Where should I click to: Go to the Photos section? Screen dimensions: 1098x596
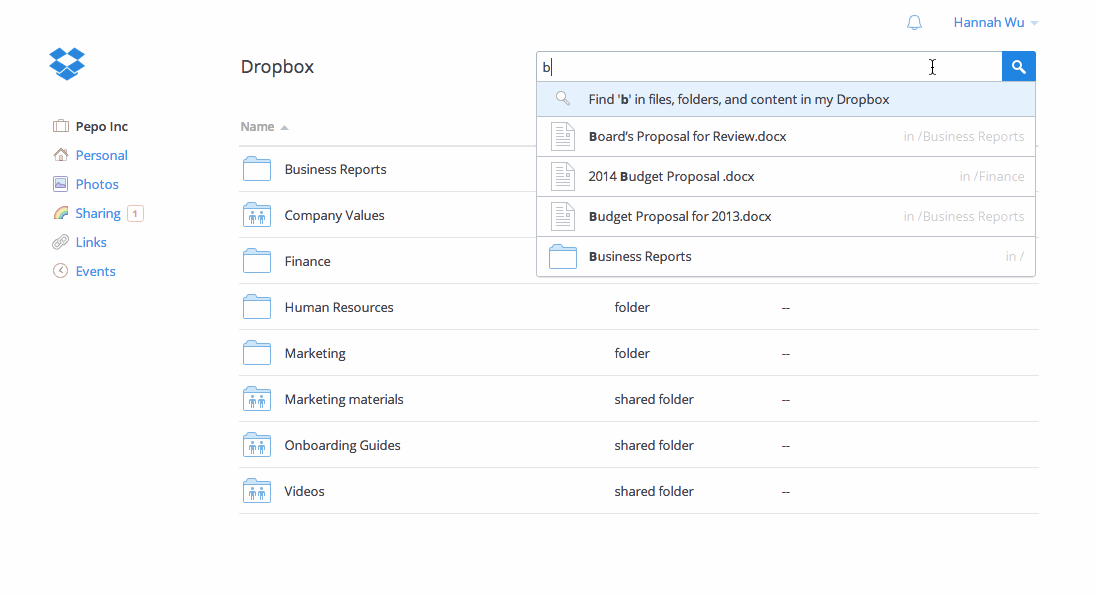[97, 184]
